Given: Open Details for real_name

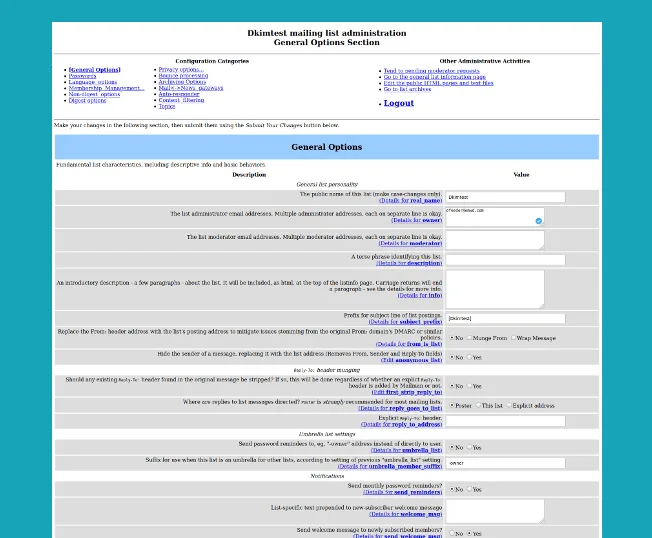Looking at the screenshot, I should 410,200.
